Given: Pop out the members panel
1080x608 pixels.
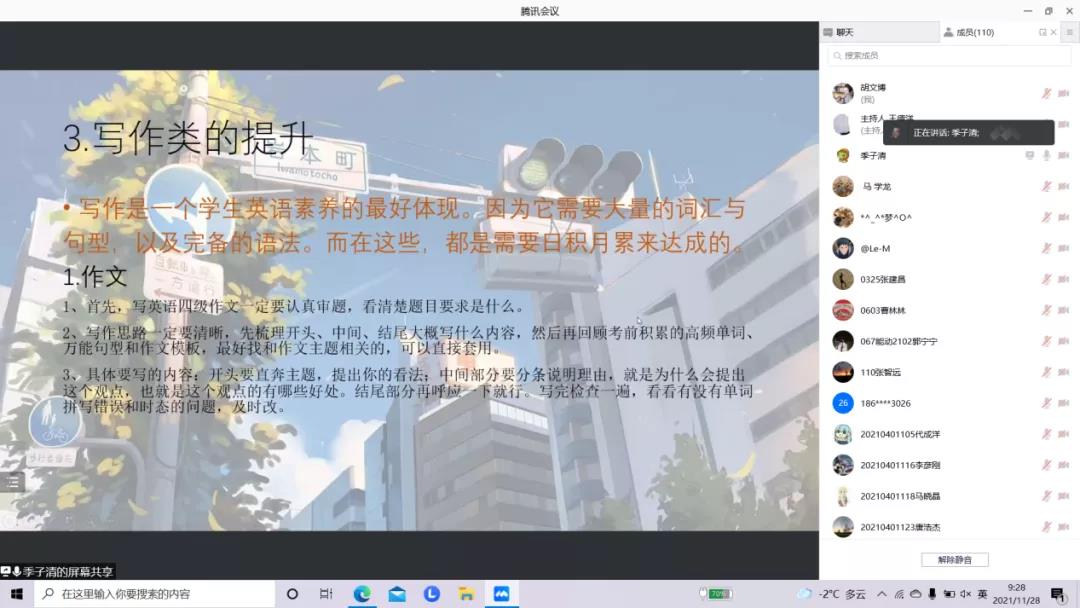Looking at the screenshot, I should click(x=1042, y=33).
